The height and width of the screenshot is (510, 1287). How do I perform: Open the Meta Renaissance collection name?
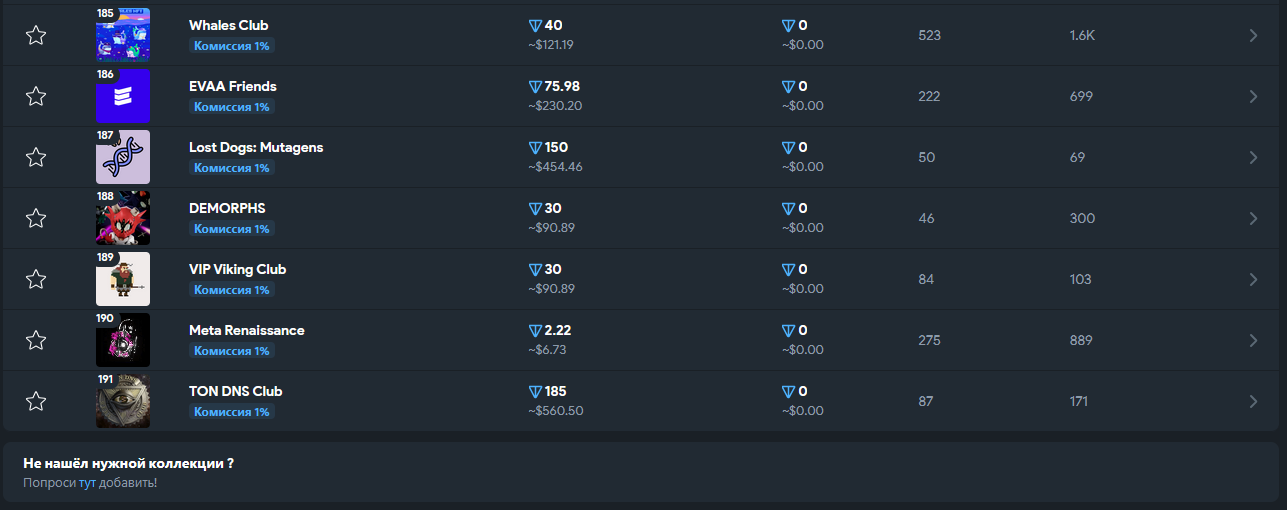tap(247, 330)
